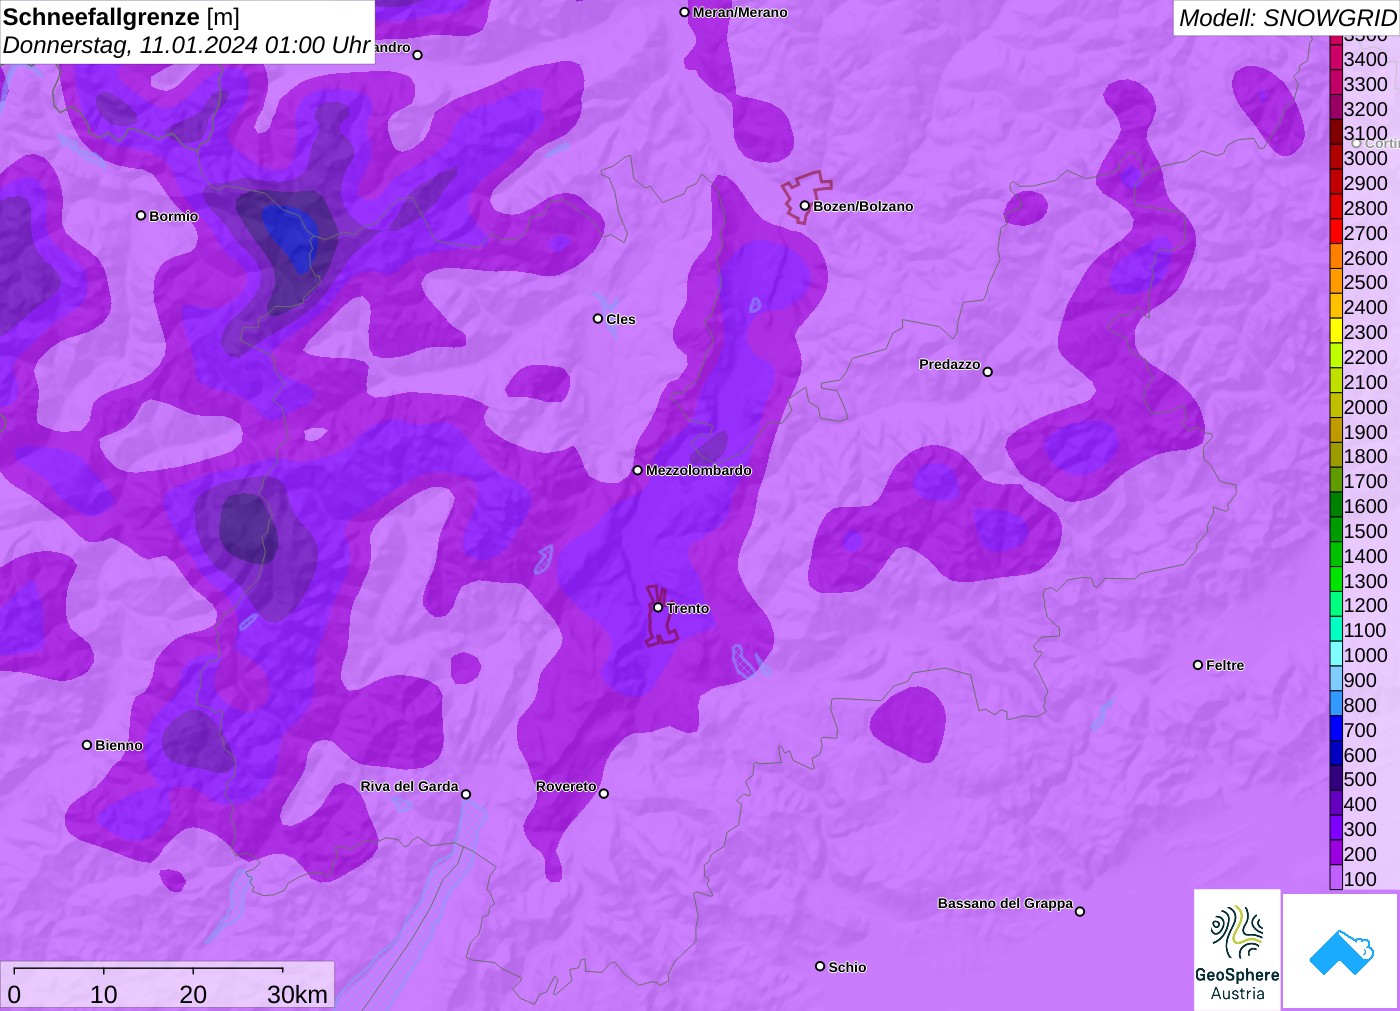Screen dimensions: 1400x1011
Task: Click the Schio location dot
Action: (x=820, y=966)
